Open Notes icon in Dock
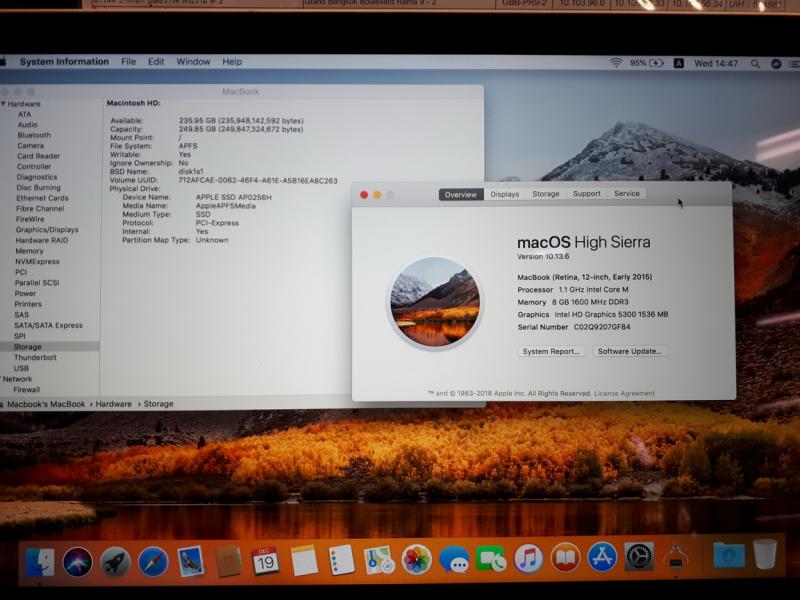 point(304,561)
